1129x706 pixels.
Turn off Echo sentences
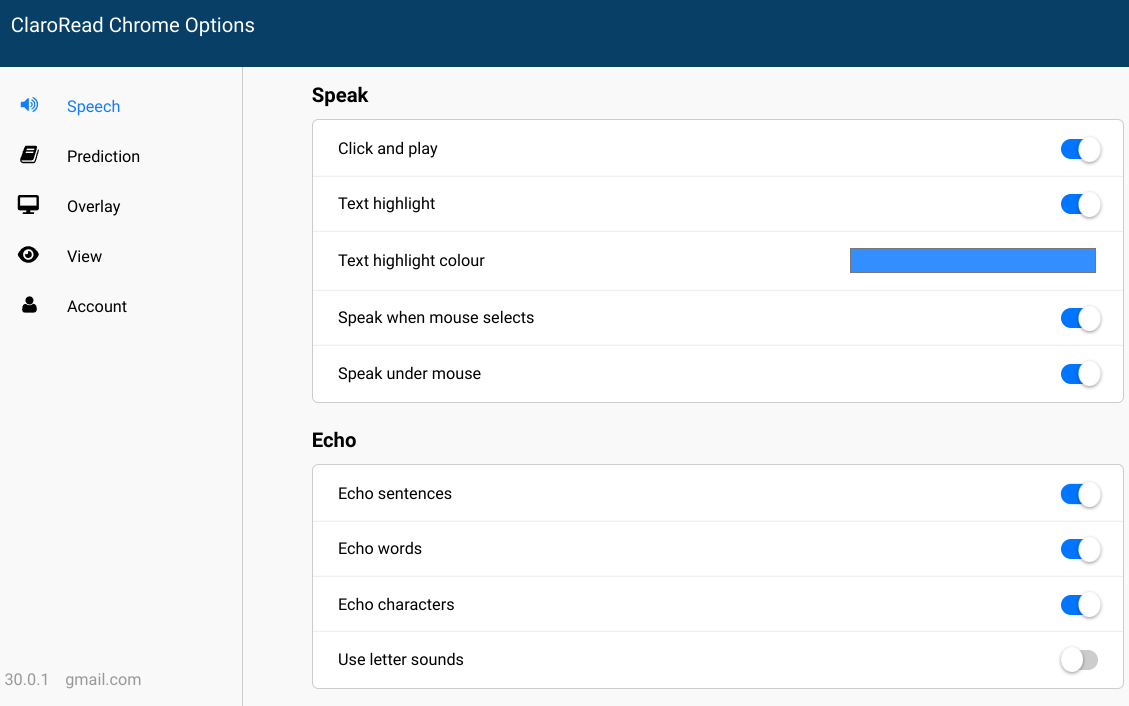point(1079,494)
